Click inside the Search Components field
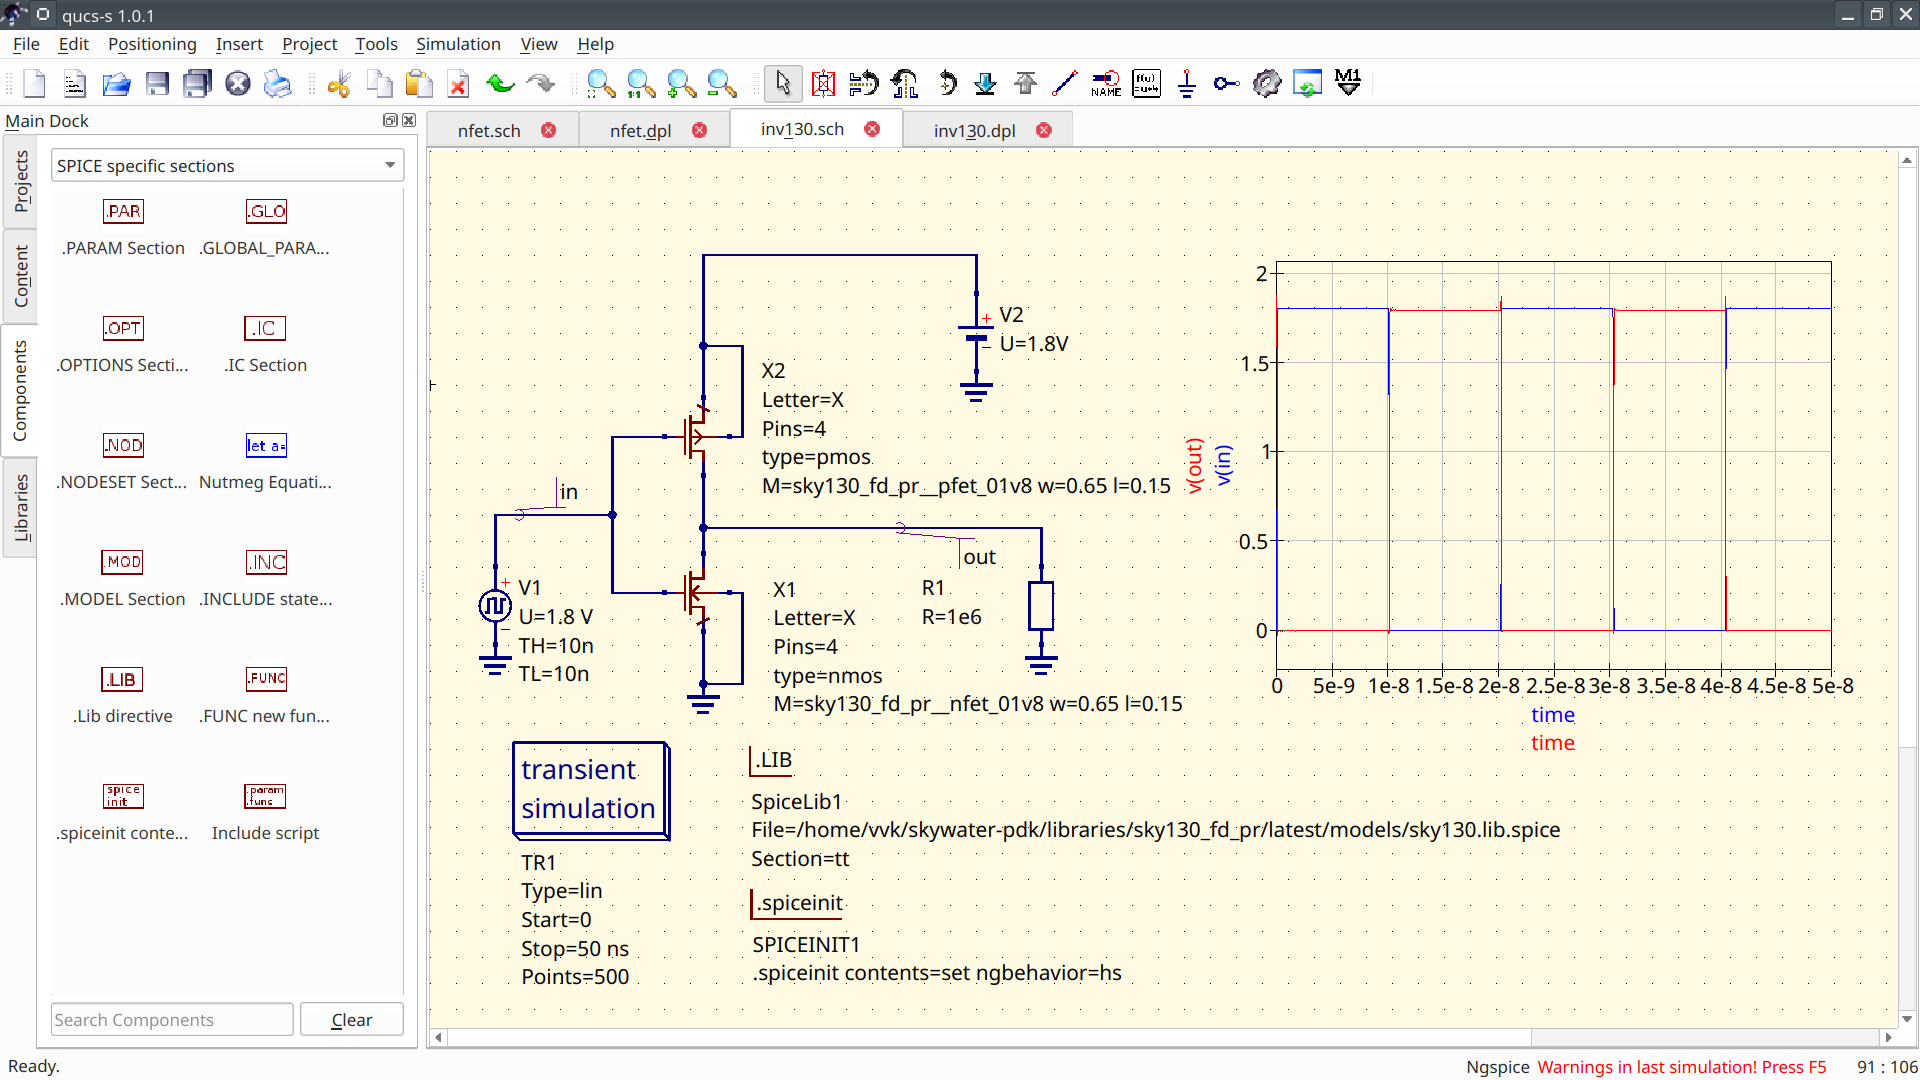The width and height of the screenshot is (1920, 1080). tap(170, 1019)
